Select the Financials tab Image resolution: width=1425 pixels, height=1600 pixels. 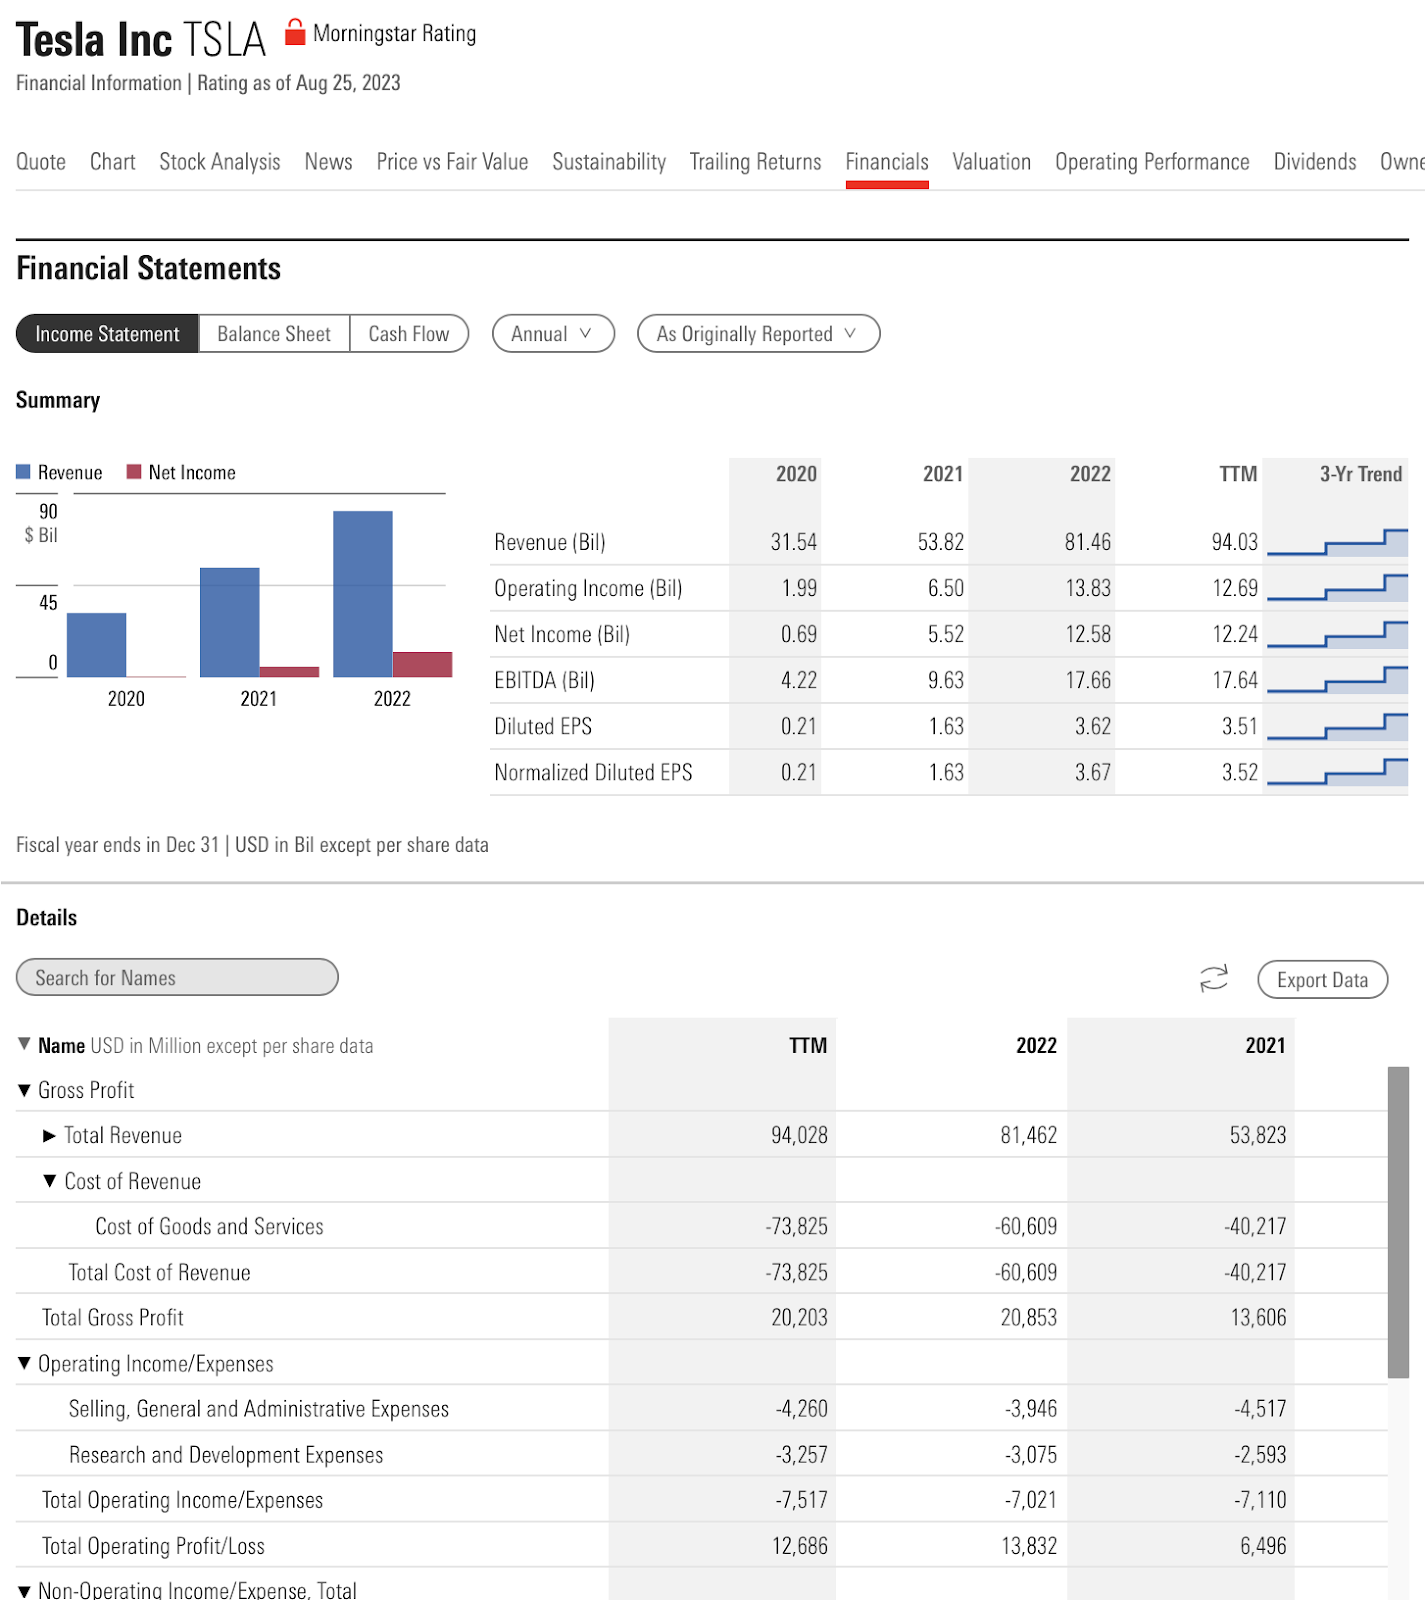pos(887,162)
